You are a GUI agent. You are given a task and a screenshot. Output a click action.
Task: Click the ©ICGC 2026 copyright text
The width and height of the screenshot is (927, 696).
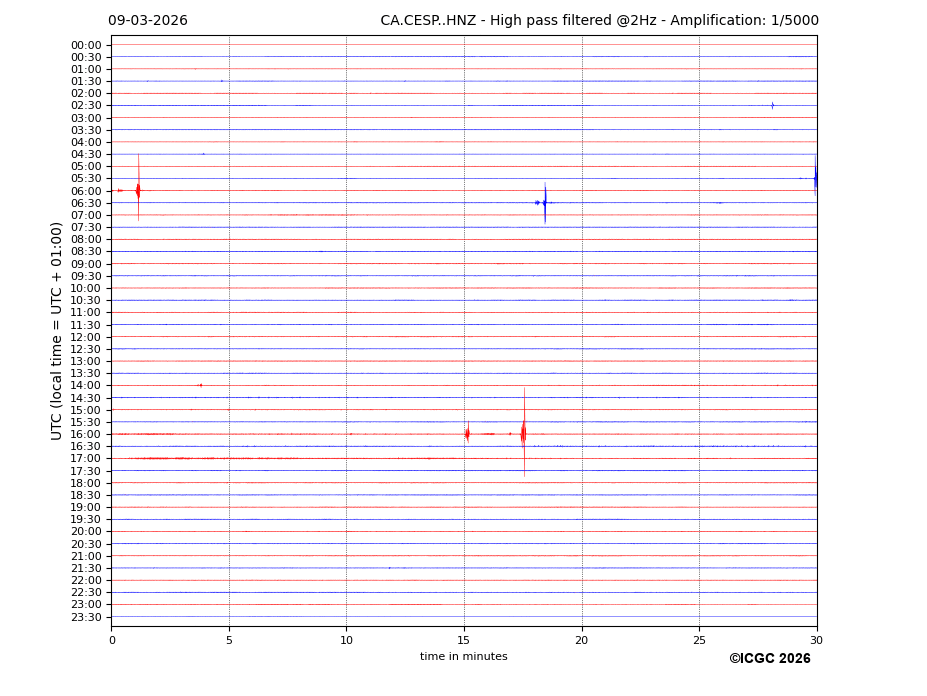[769, 659]
